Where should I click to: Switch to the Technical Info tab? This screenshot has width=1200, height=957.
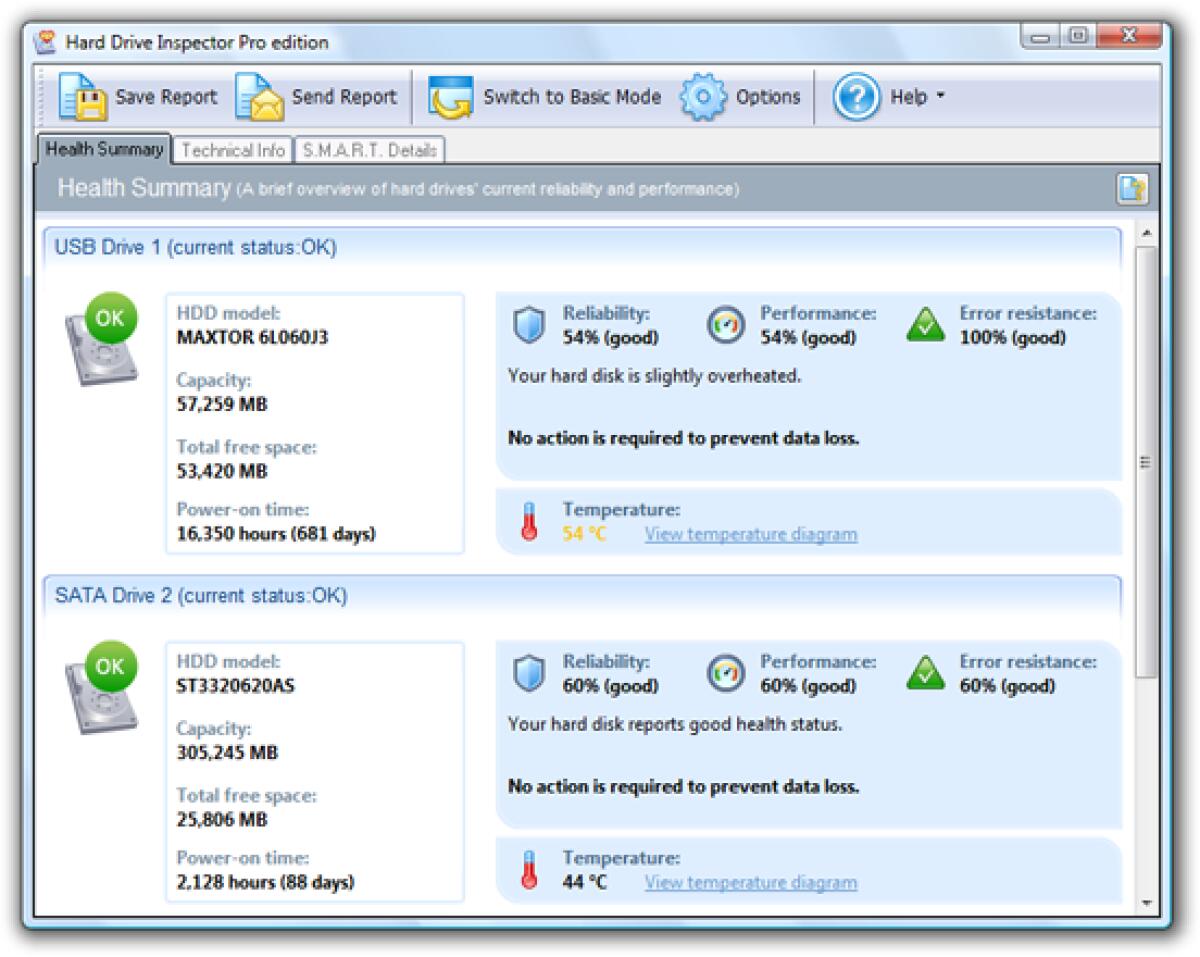(232, 149)
